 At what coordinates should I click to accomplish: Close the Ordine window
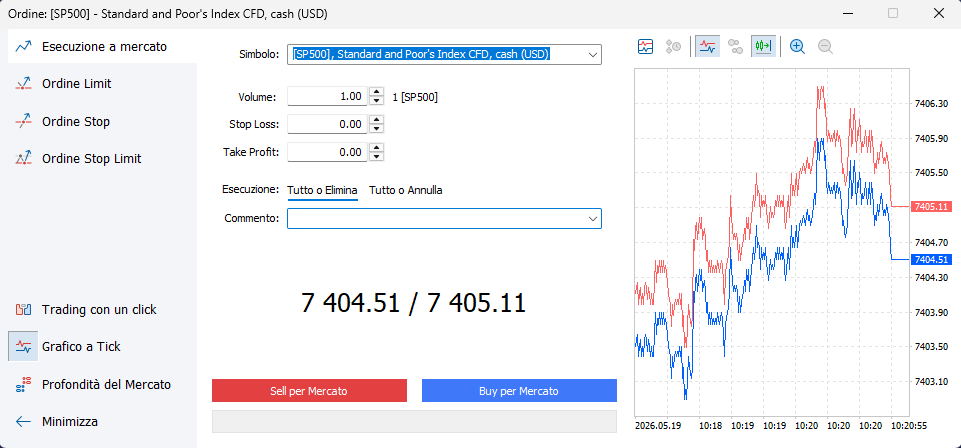coord(938,13)
